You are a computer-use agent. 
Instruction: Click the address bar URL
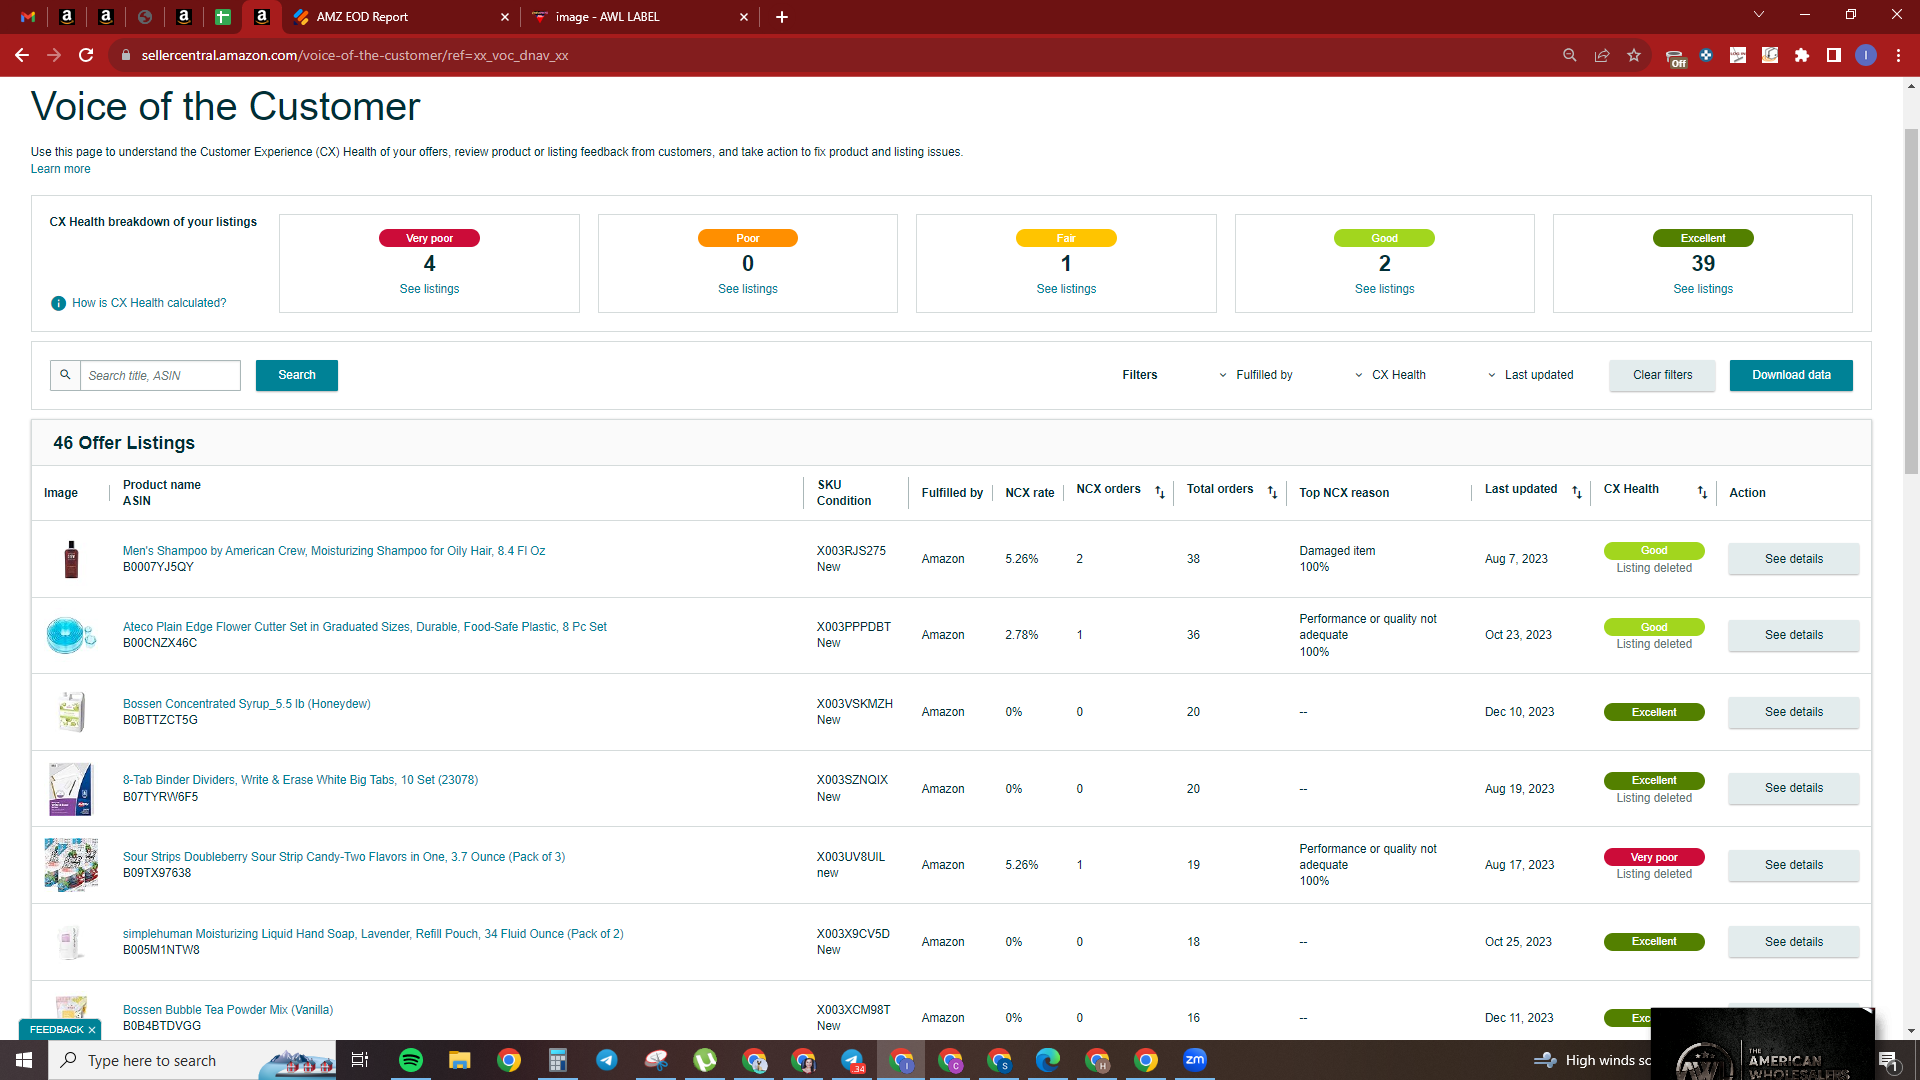(355, 55)
